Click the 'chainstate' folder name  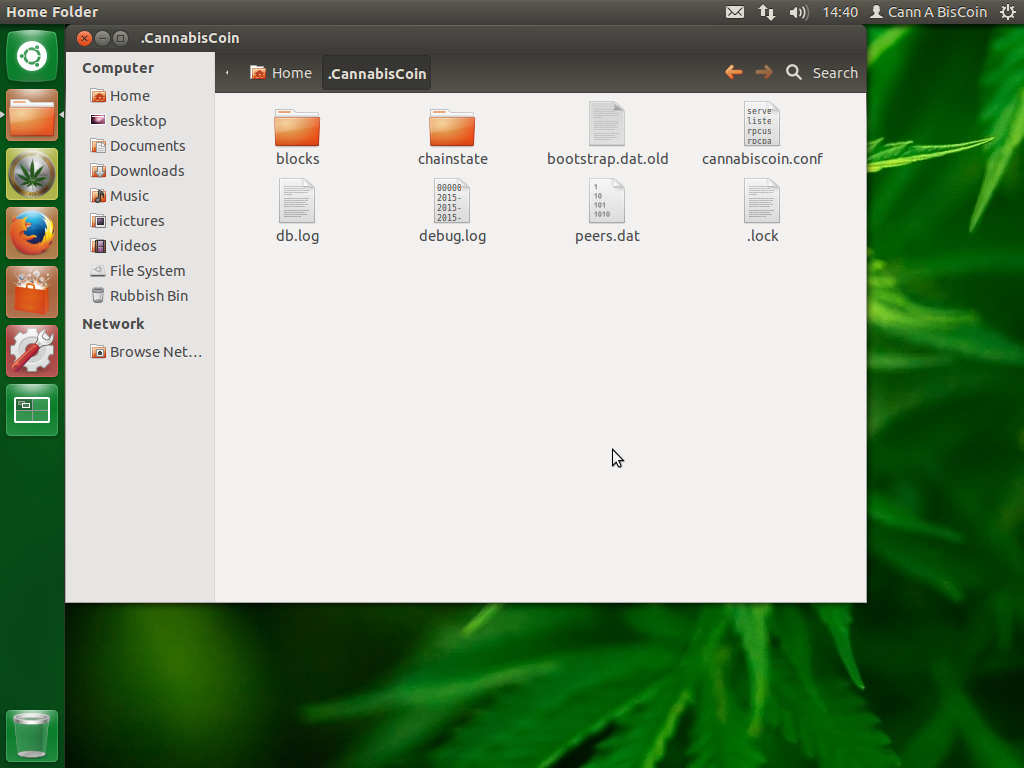coord(453,159)
